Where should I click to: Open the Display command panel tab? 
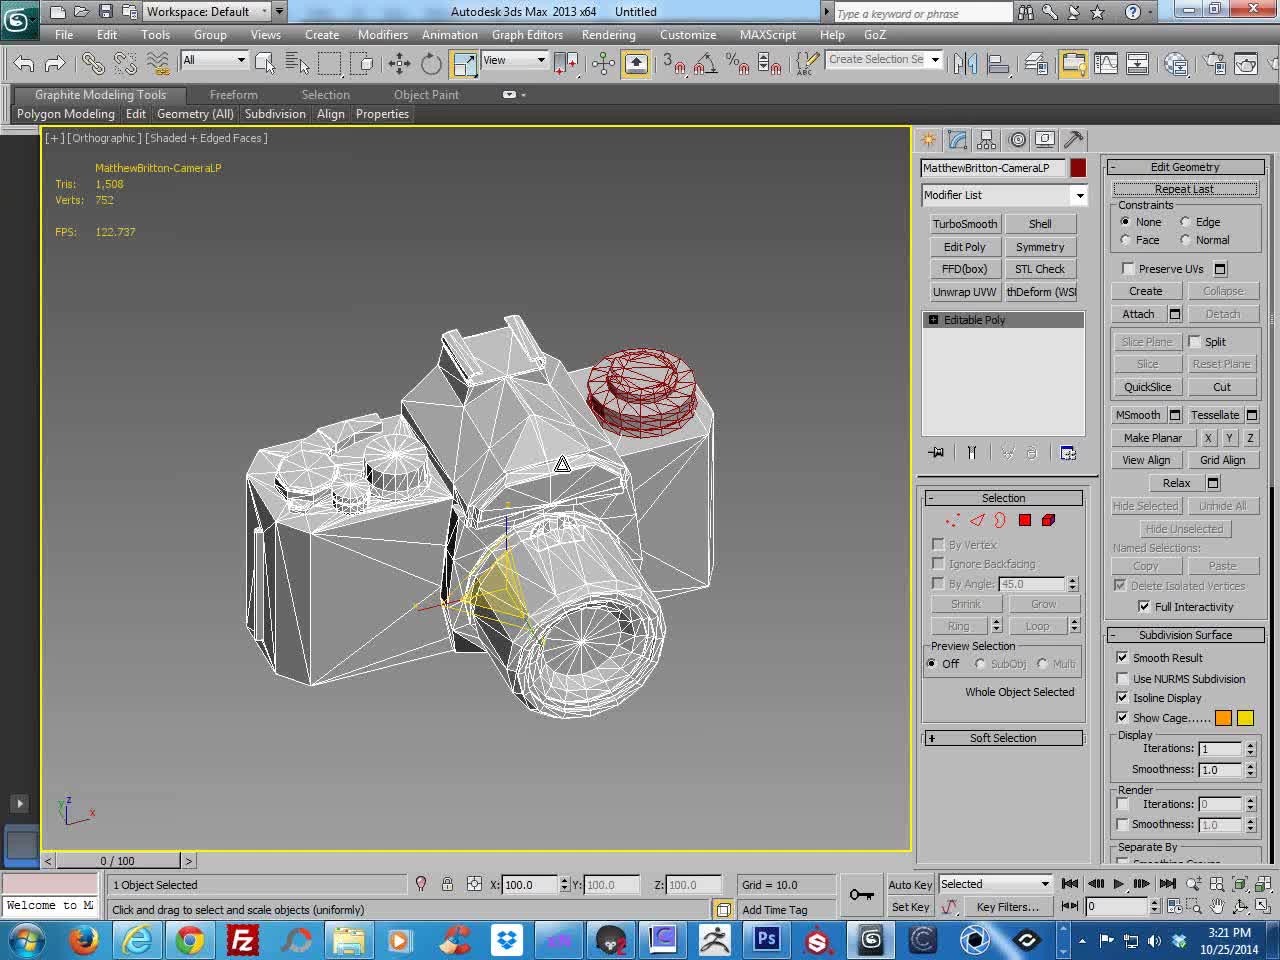(x=1045, y=140)
